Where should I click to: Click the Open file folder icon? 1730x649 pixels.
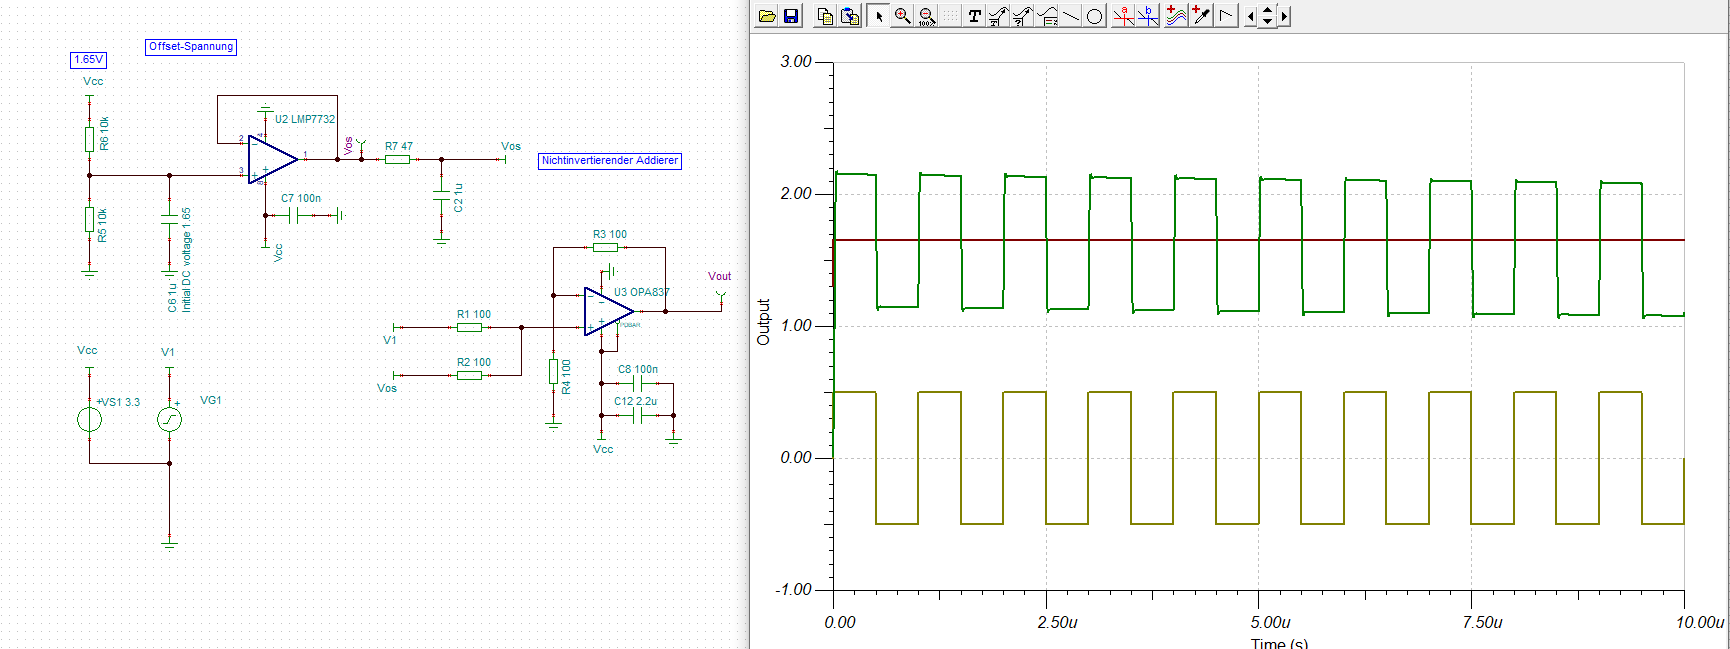point(767,16)
